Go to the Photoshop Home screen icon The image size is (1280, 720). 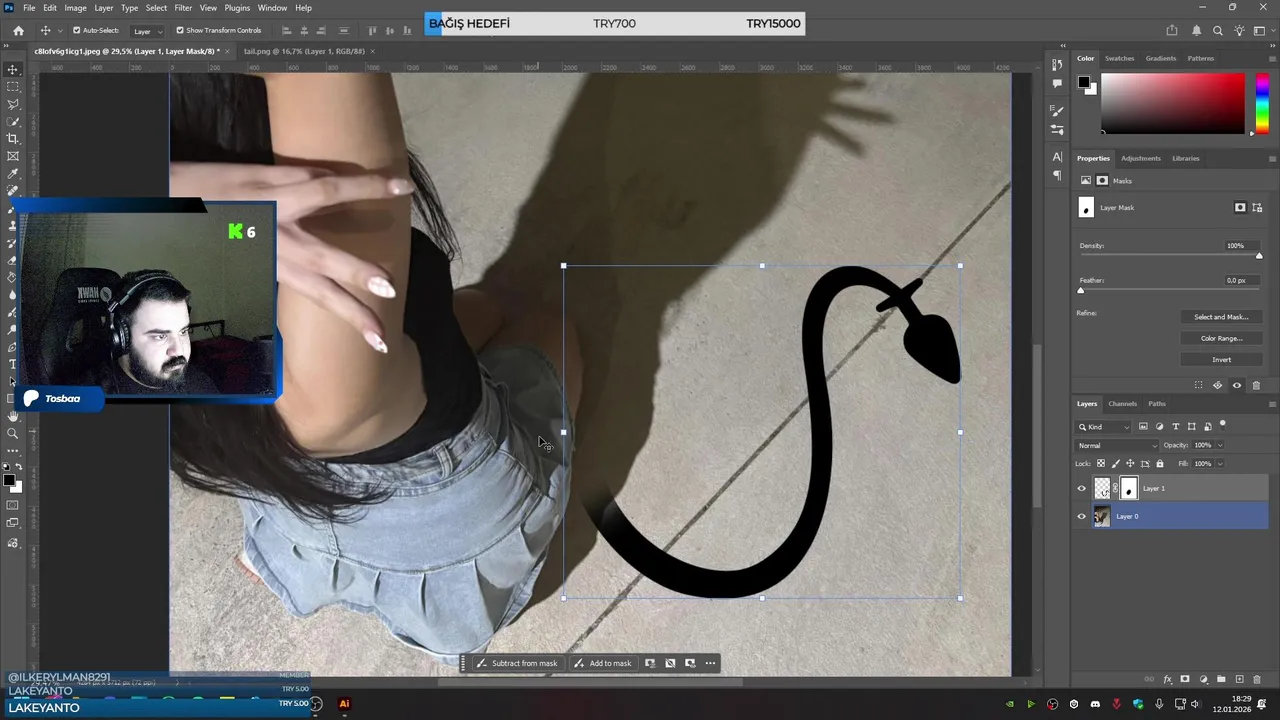(18, 30)
